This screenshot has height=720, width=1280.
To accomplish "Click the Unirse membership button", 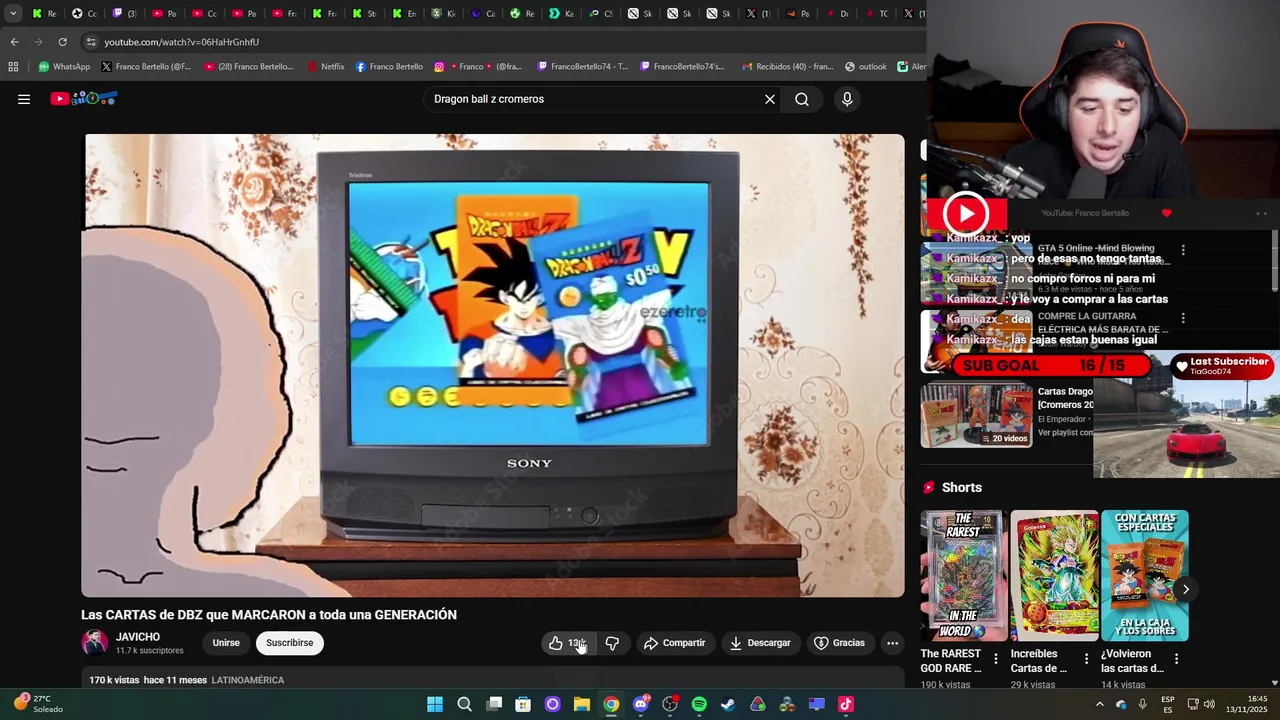I will click(x=226, y=643).
